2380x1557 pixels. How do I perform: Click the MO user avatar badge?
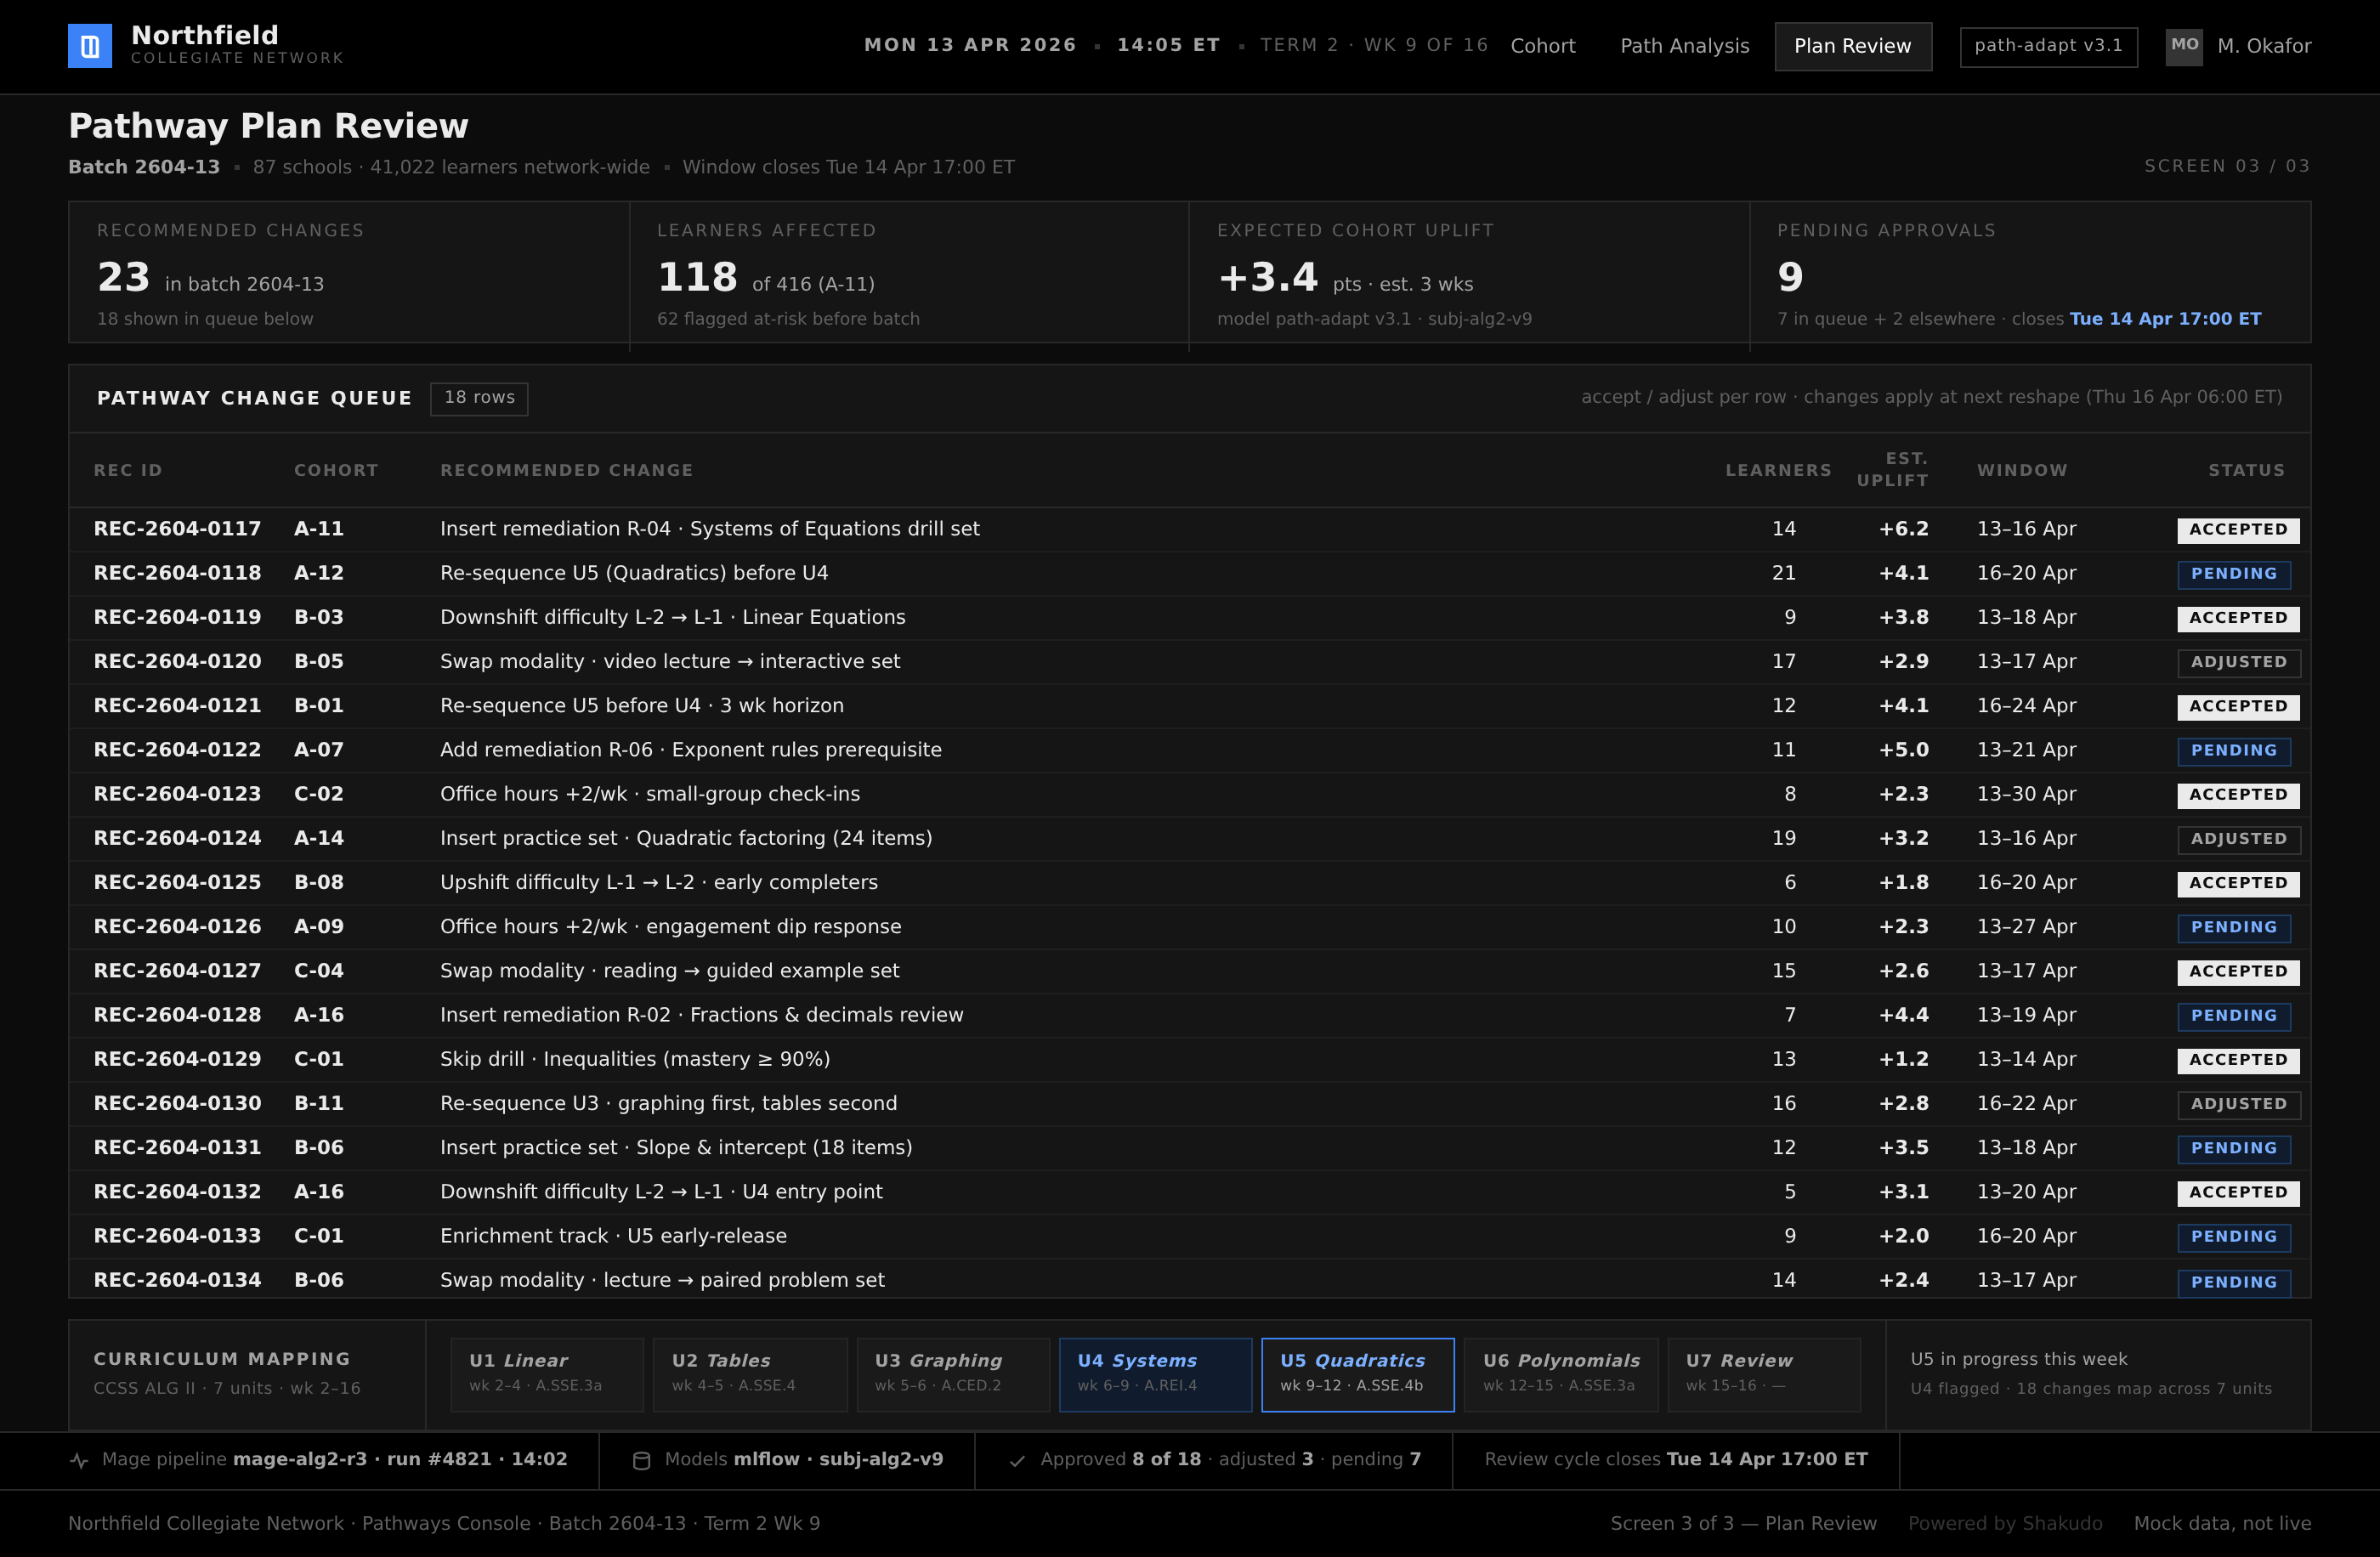2184,46
